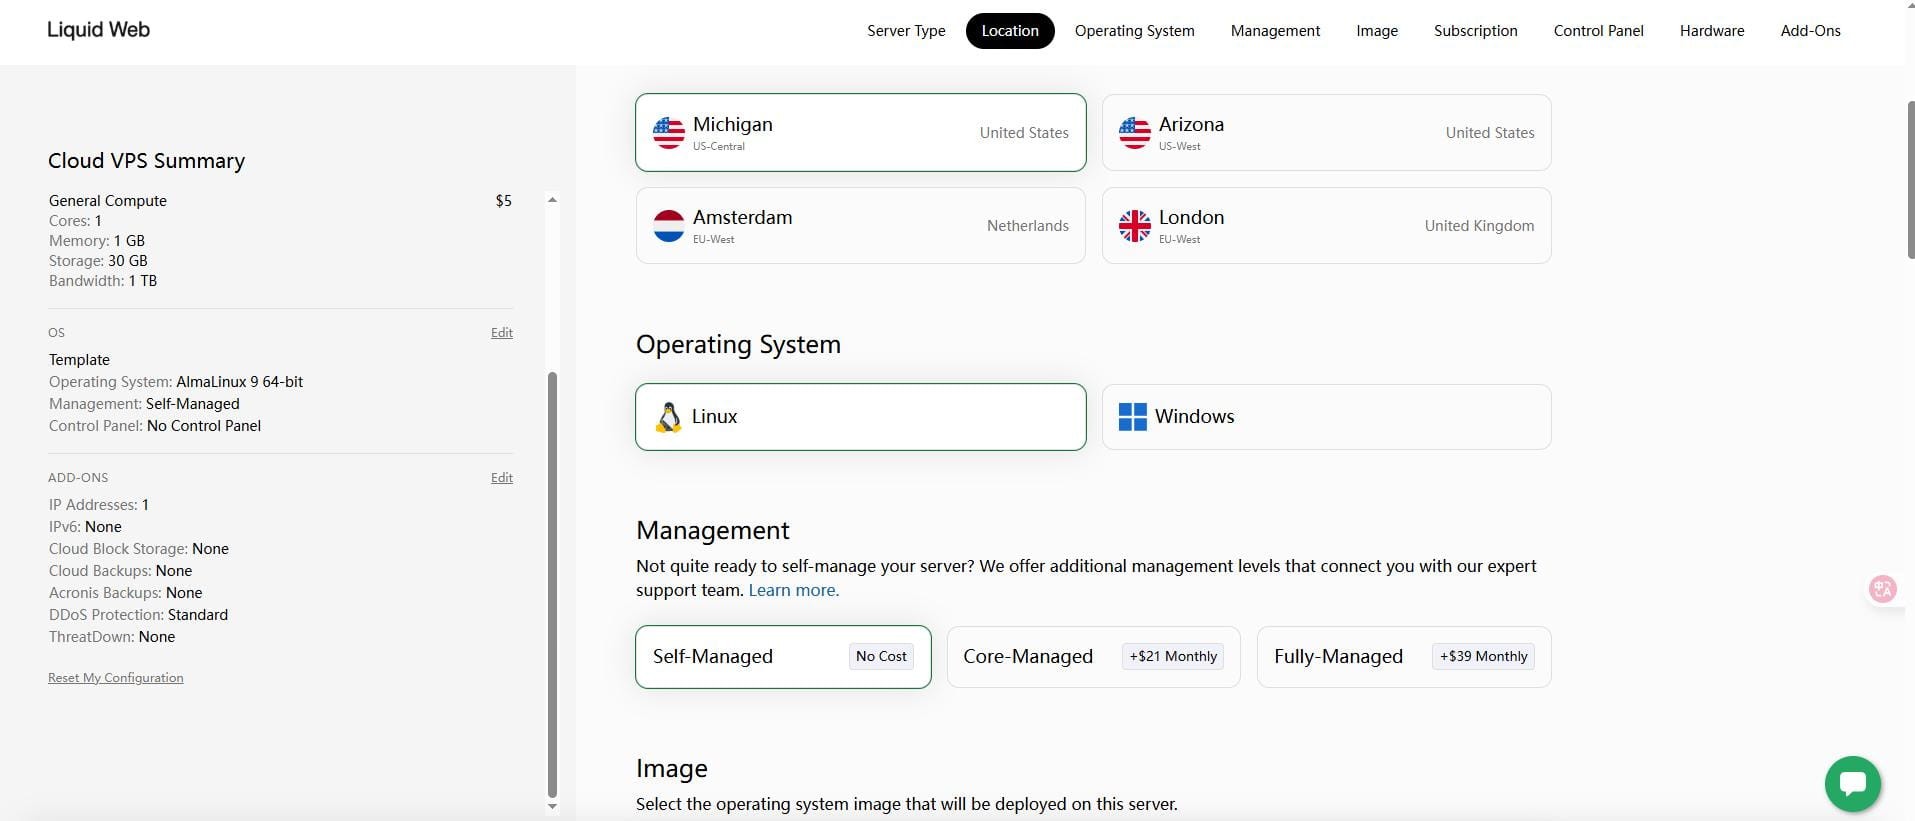The height and width of the screenshot is (821, 1915).
Task: Click the Cloud Block Storage None row
Action: coord(139,549)
